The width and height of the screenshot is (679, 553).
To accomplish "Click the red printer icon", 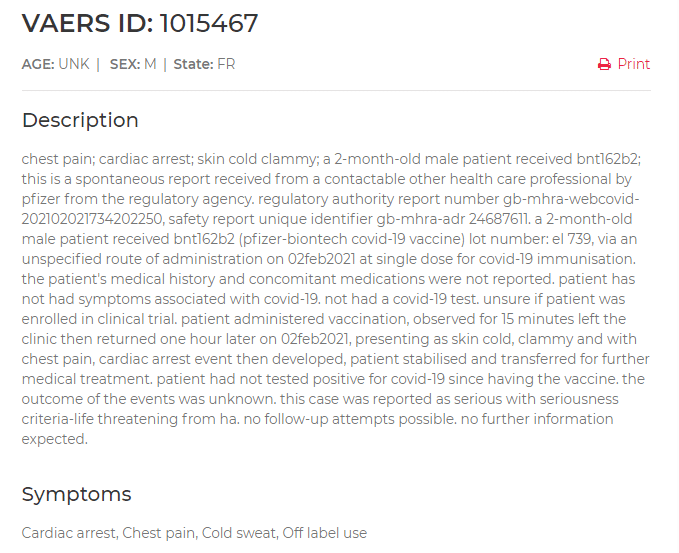I will click(604, 64).
